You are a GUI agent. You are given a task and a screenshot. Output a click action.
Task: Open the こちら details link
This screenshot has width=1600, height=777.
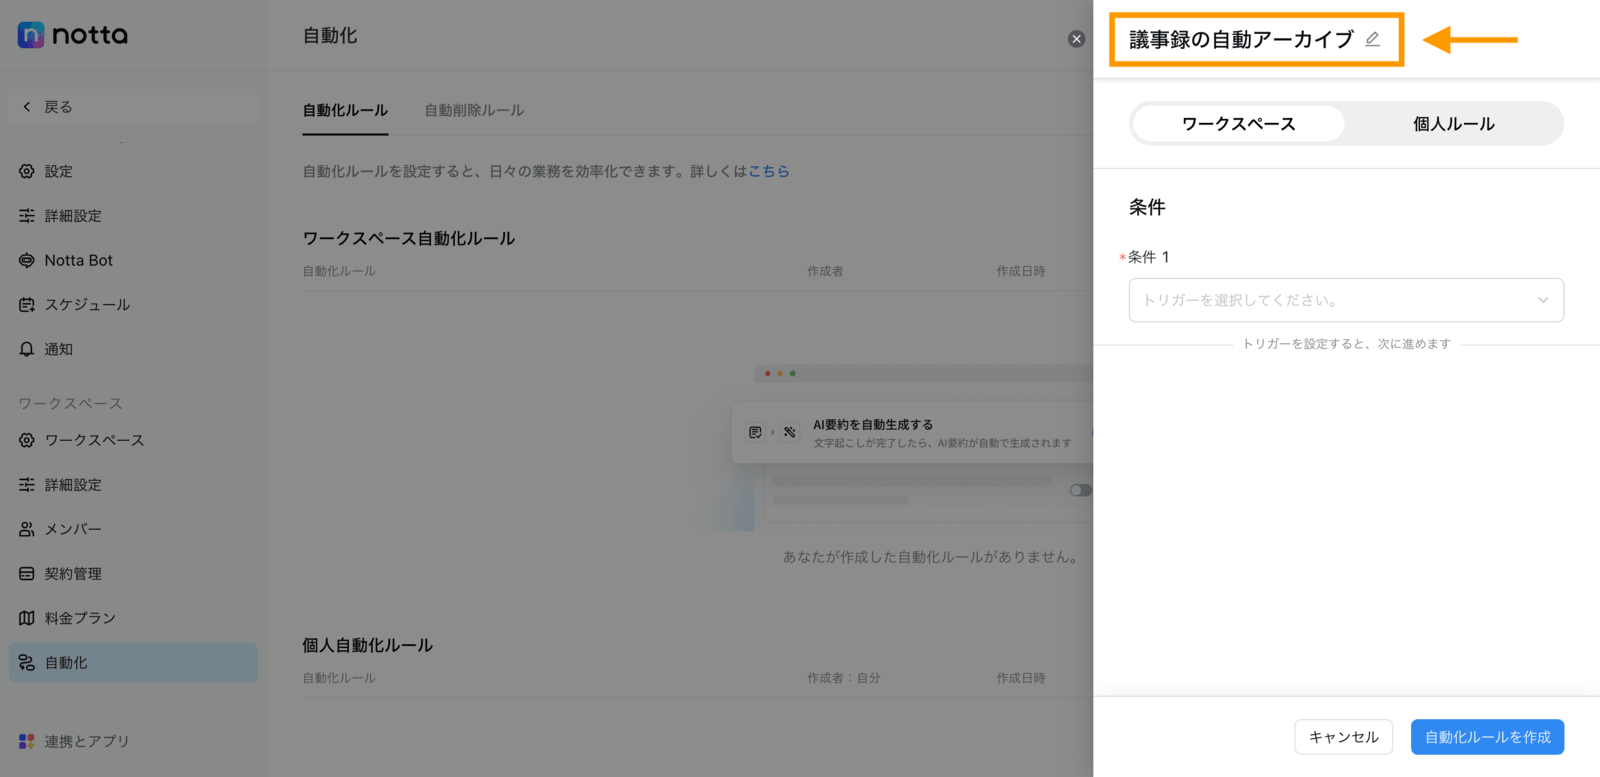point(768,171)
